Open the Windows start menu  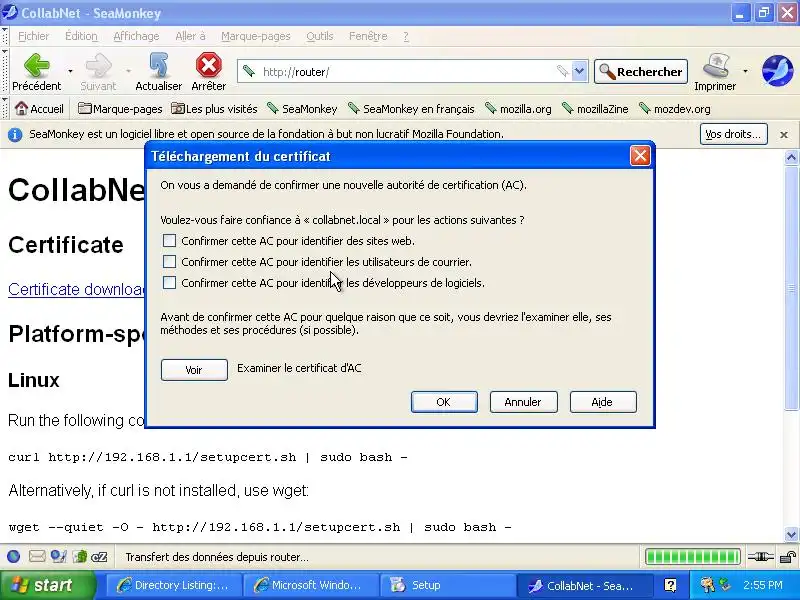47,585
